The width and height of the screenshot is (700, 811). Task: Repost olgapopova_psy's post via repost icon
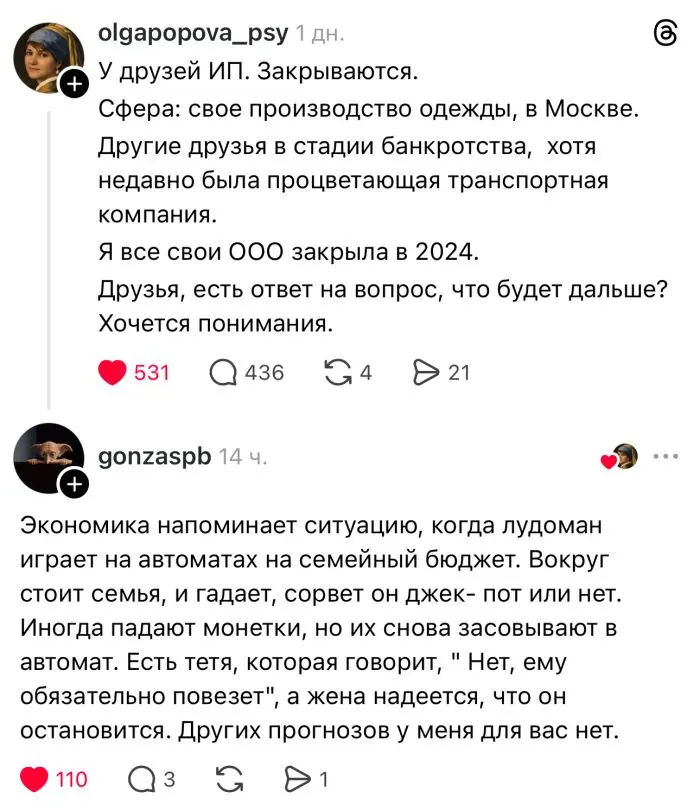[x=341, y=371]
